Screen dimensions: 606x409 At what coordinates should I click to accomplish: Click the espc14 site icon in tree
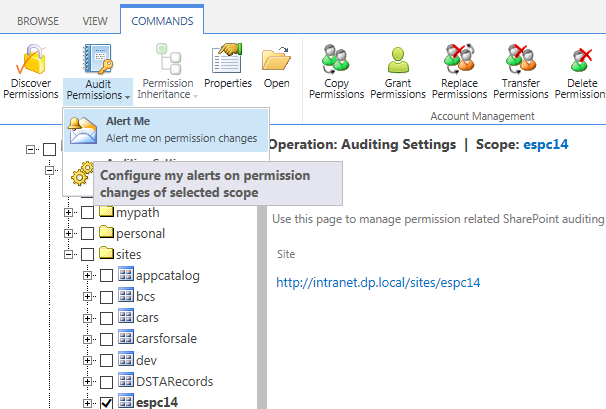coord(126,401)
